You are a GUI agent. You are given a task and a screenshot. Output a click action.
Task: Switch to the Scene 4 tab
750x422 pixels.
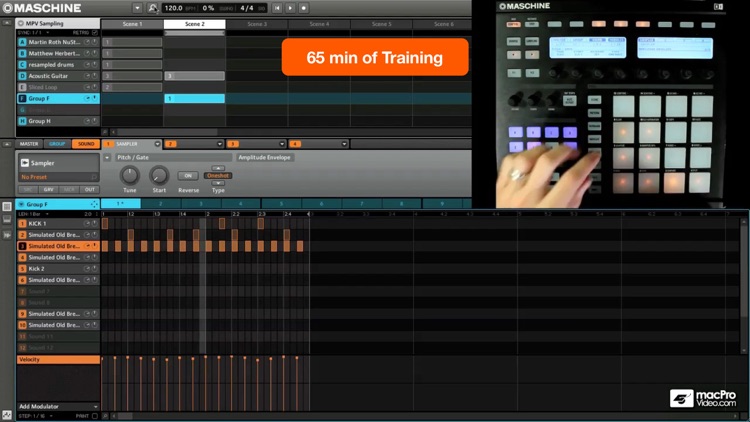click(319, 24)
